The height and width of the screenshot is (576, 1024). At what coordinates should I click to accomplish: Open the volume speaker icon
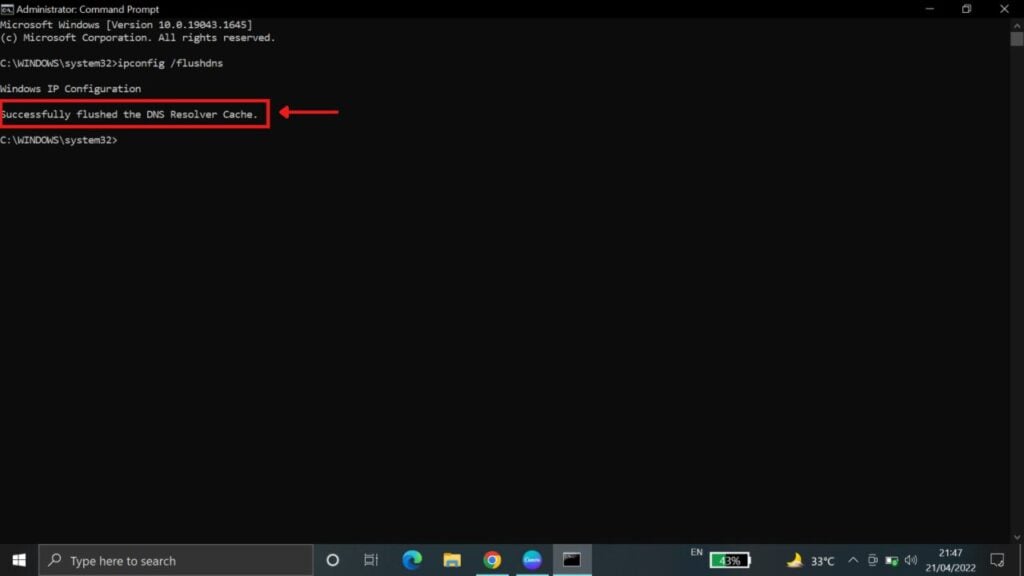click(911, 560)
